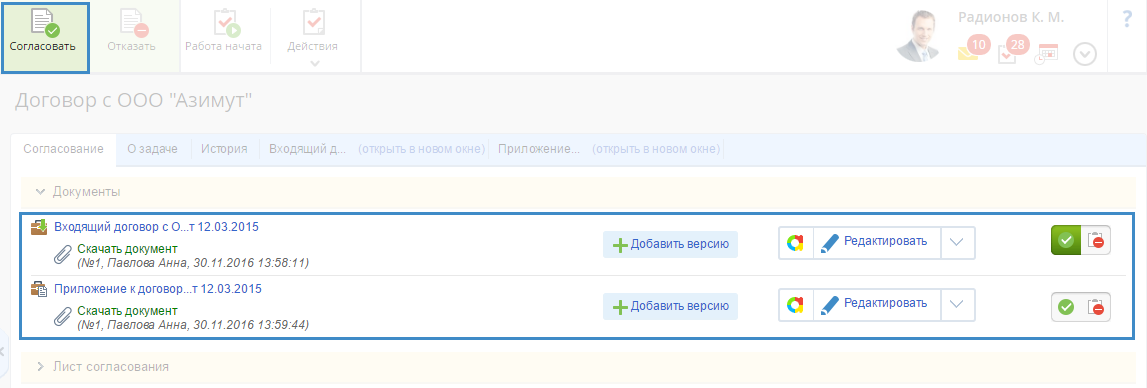Click the help question mark icon
The width and height of the screenshot is (1147, 388).
(1127, 20)
